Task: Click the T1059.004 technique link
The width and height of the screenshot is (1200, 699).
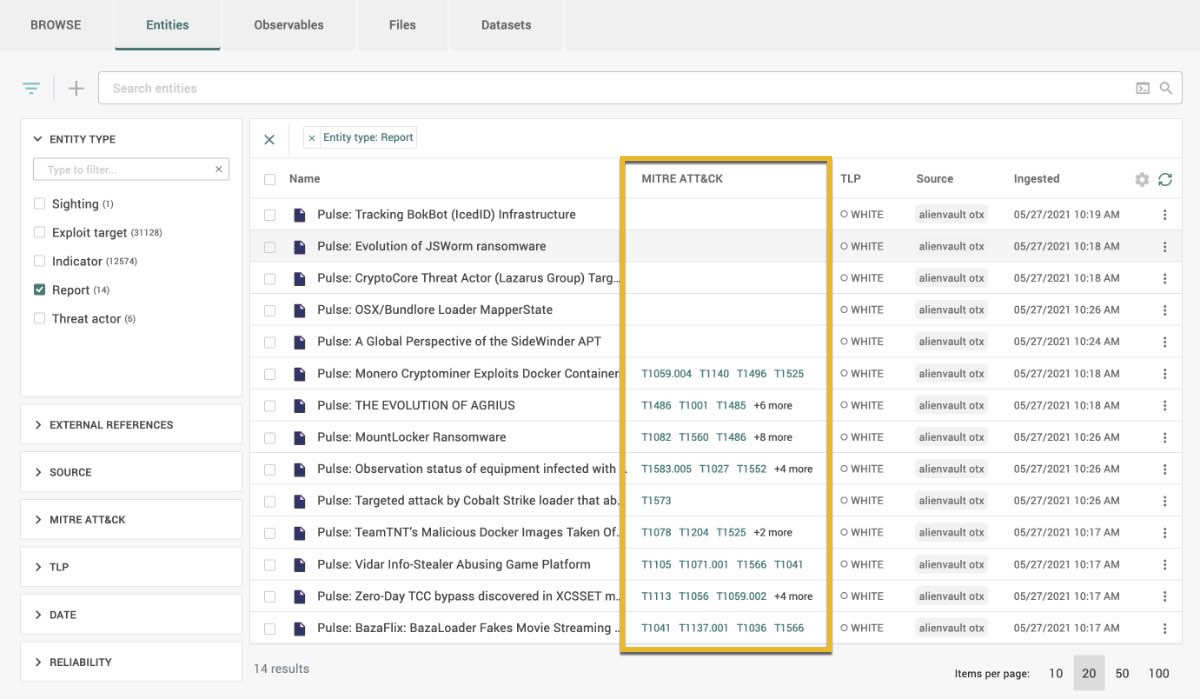Action: 666,374
